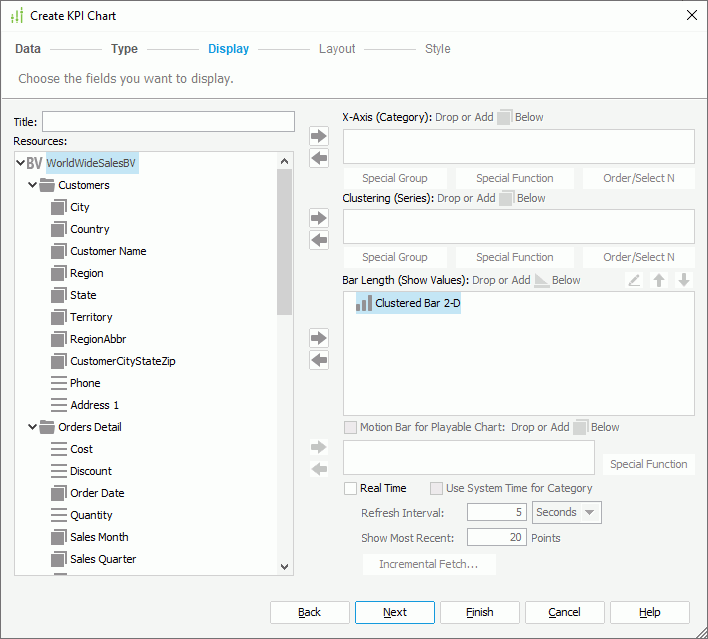Viewport: 708px width, 639px height.
Task: Collapse the WorldWideSalesBV root node
Action: pos(20,163)
